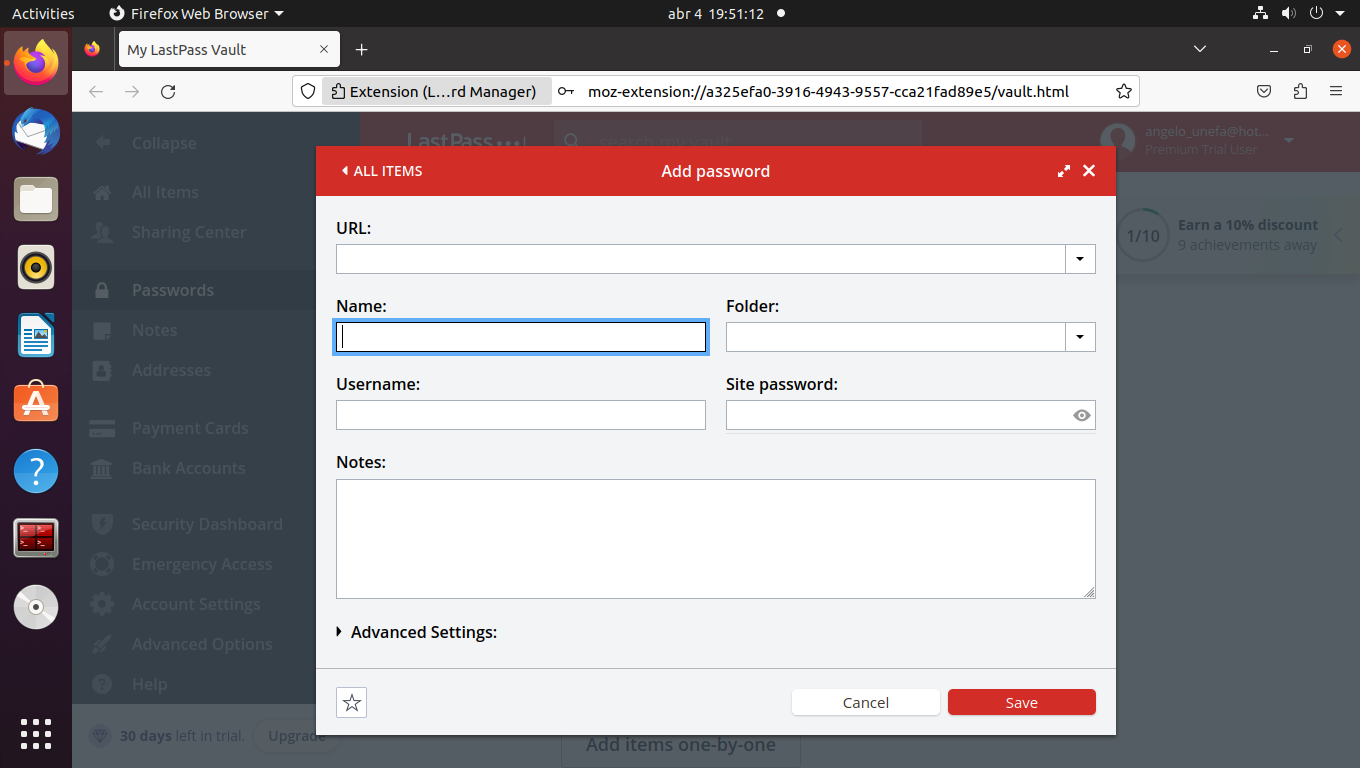Open a new Firefox tab
The image size is (1360, 768).
coord(362,49)
